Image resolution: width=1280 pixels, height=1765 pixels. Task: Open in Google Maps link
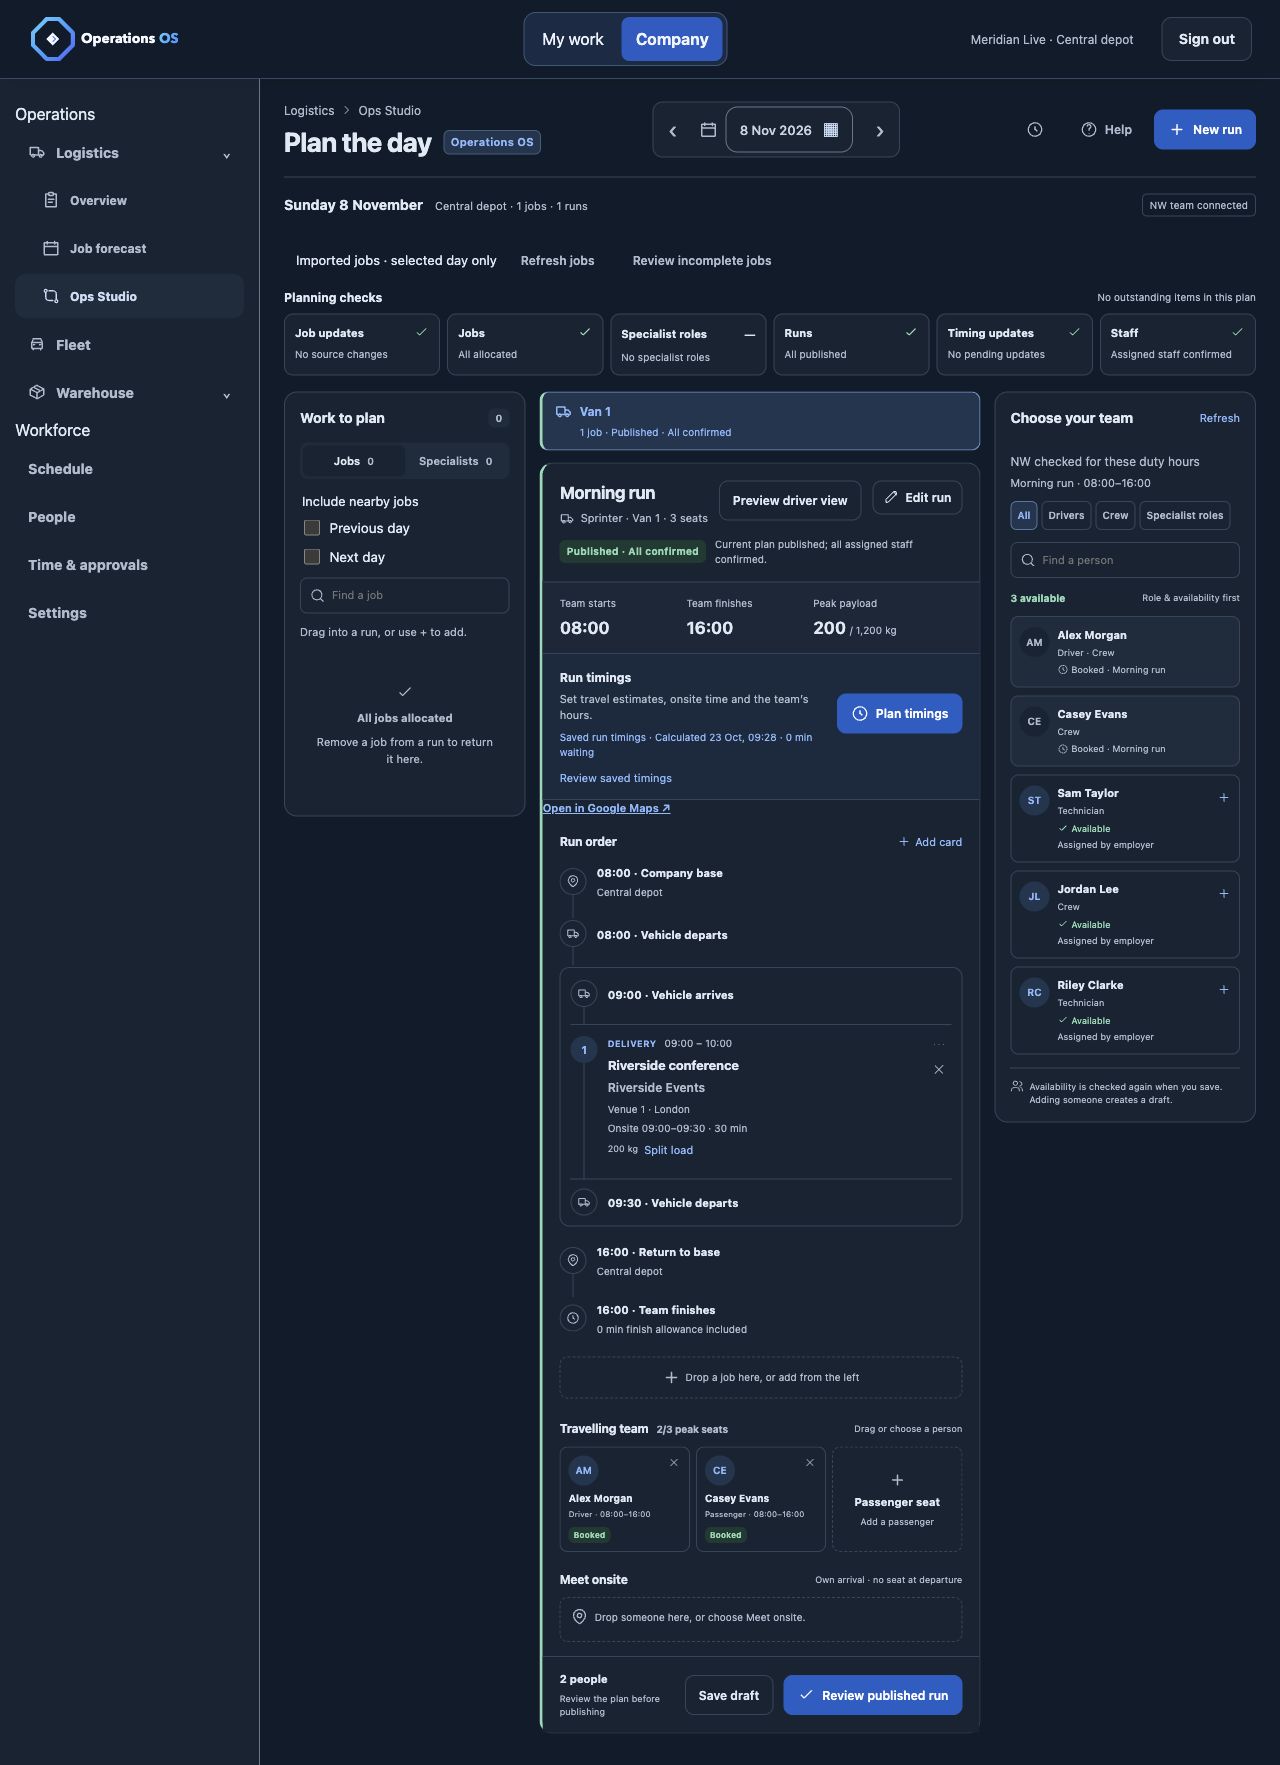[x=606, y=808]
